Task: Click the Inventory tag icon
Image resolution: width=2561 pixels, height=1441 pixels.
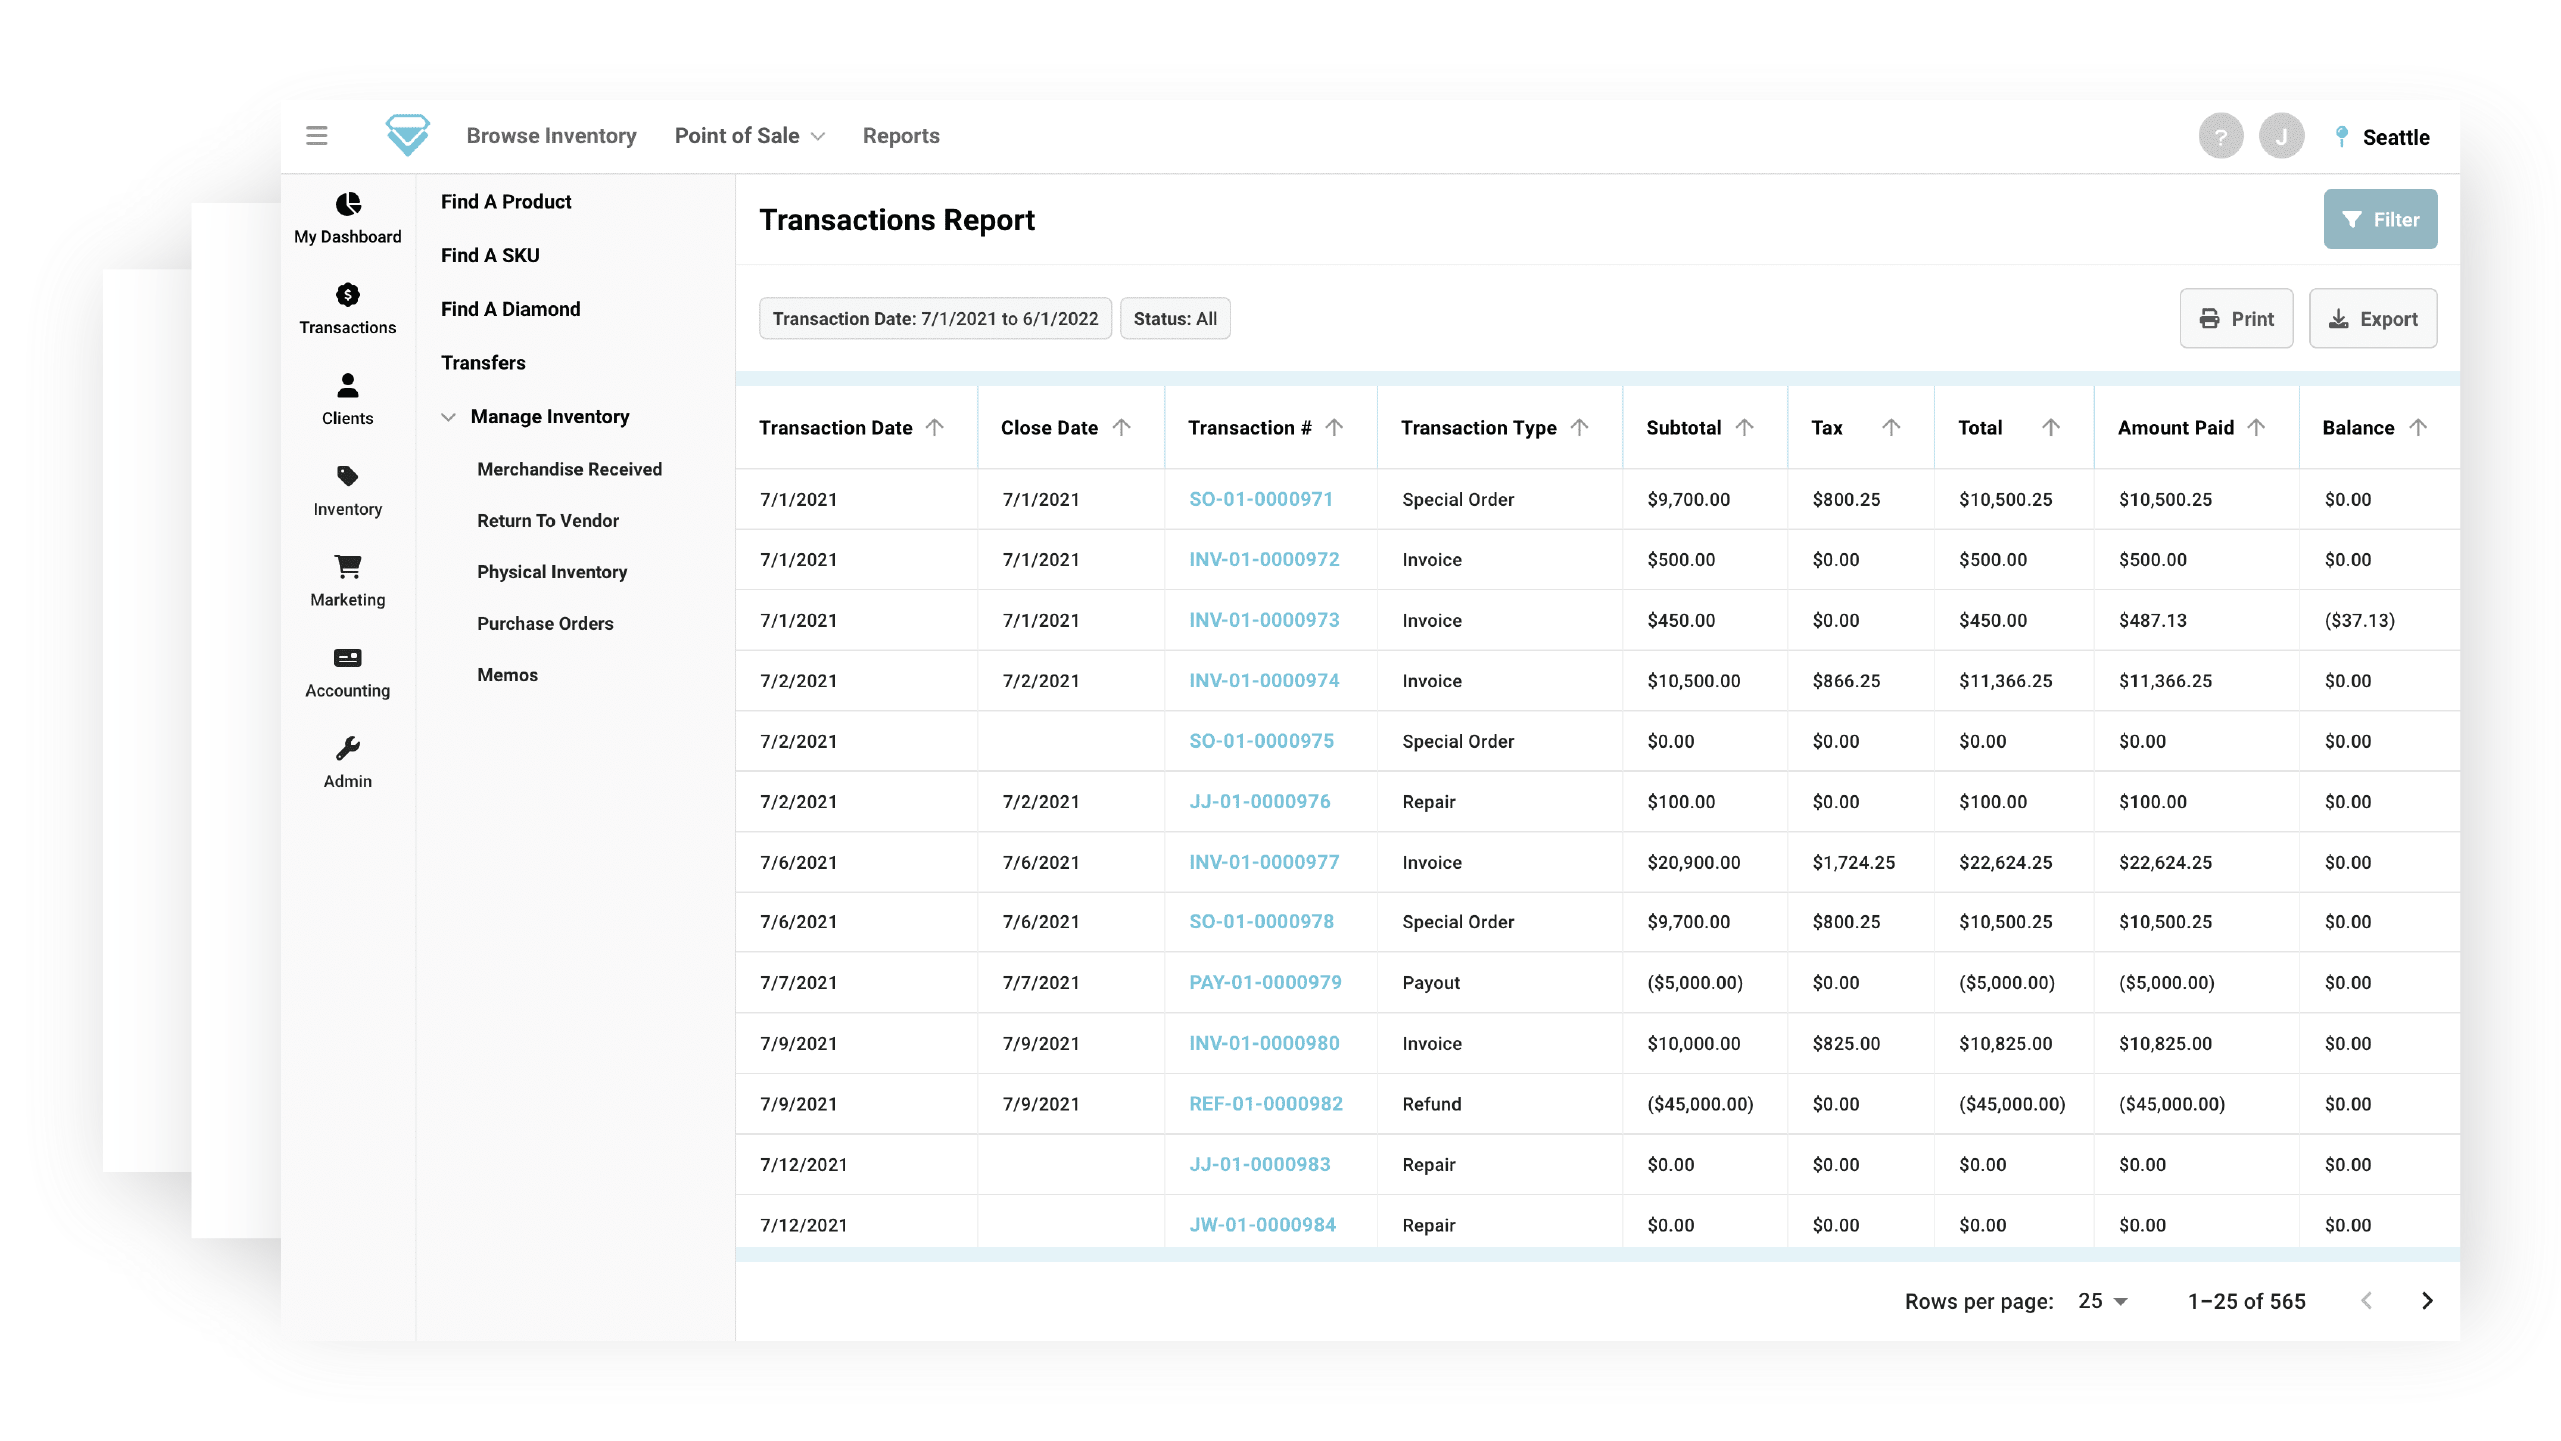Action: click(x=347, y=476)
